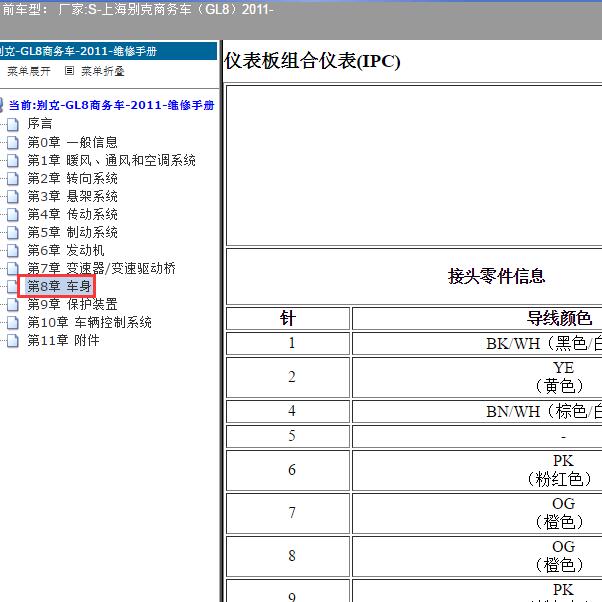Select 第11章 附件 chapter

pos(63,340)
